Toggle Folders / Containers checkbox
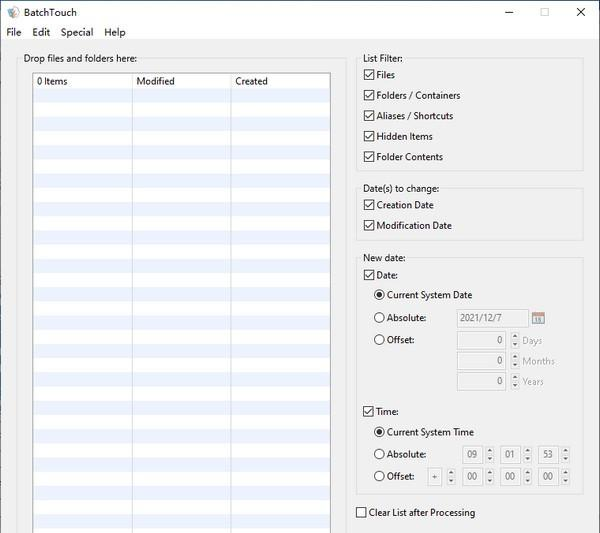Image resolution: width=600 pixels, height=533 pixels. click(369, 95)
